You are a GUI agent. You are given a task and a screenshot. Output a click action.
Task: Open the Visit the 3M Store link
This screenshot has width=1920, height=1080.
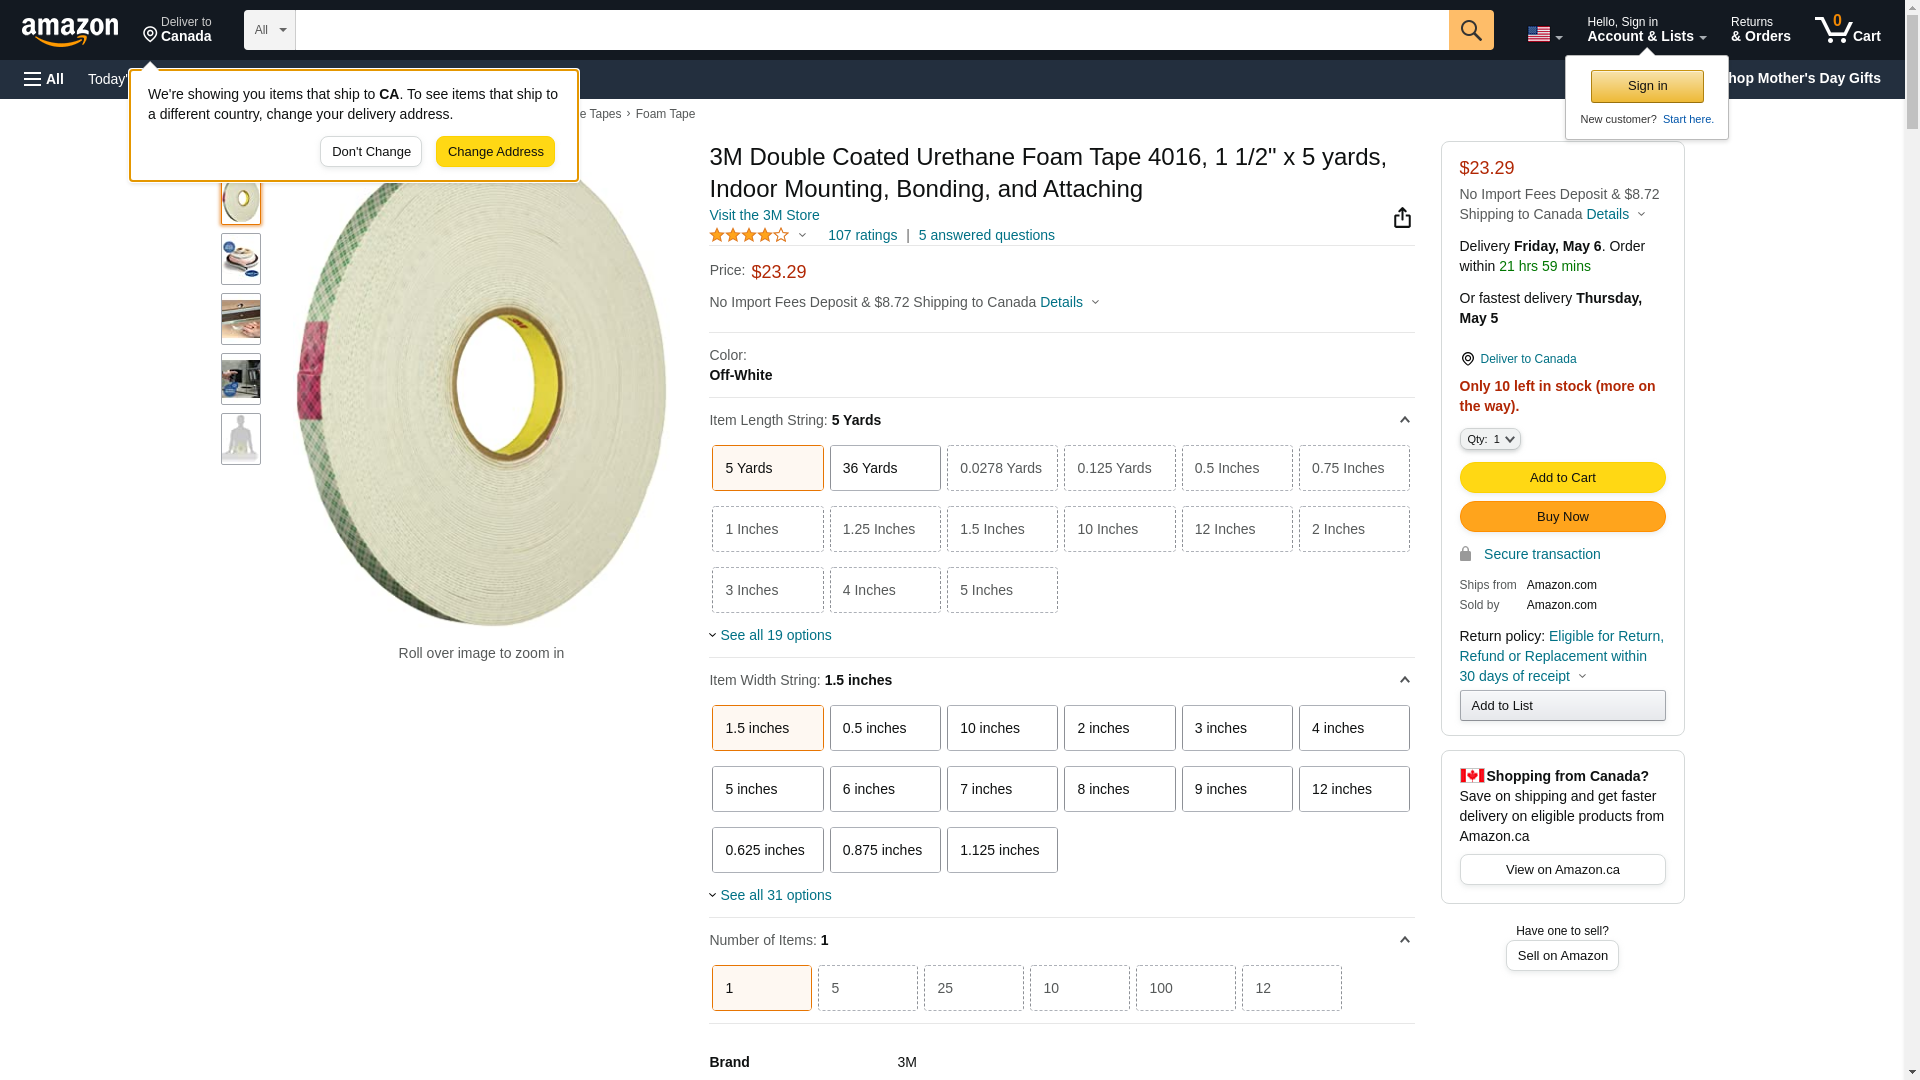(764, 215)
